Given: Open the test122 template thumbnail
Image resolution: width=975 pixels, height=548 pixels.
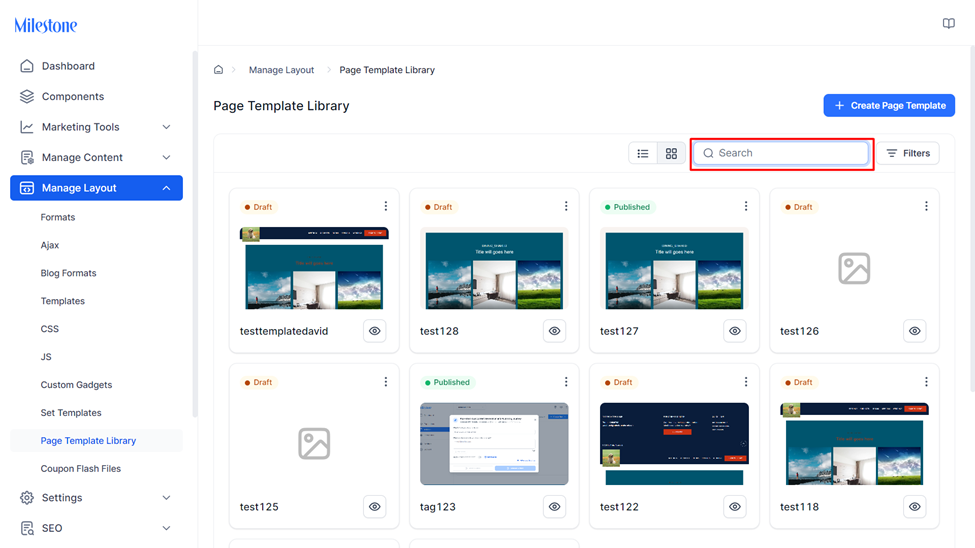Looking at the screenshot, I should point(674,444).
